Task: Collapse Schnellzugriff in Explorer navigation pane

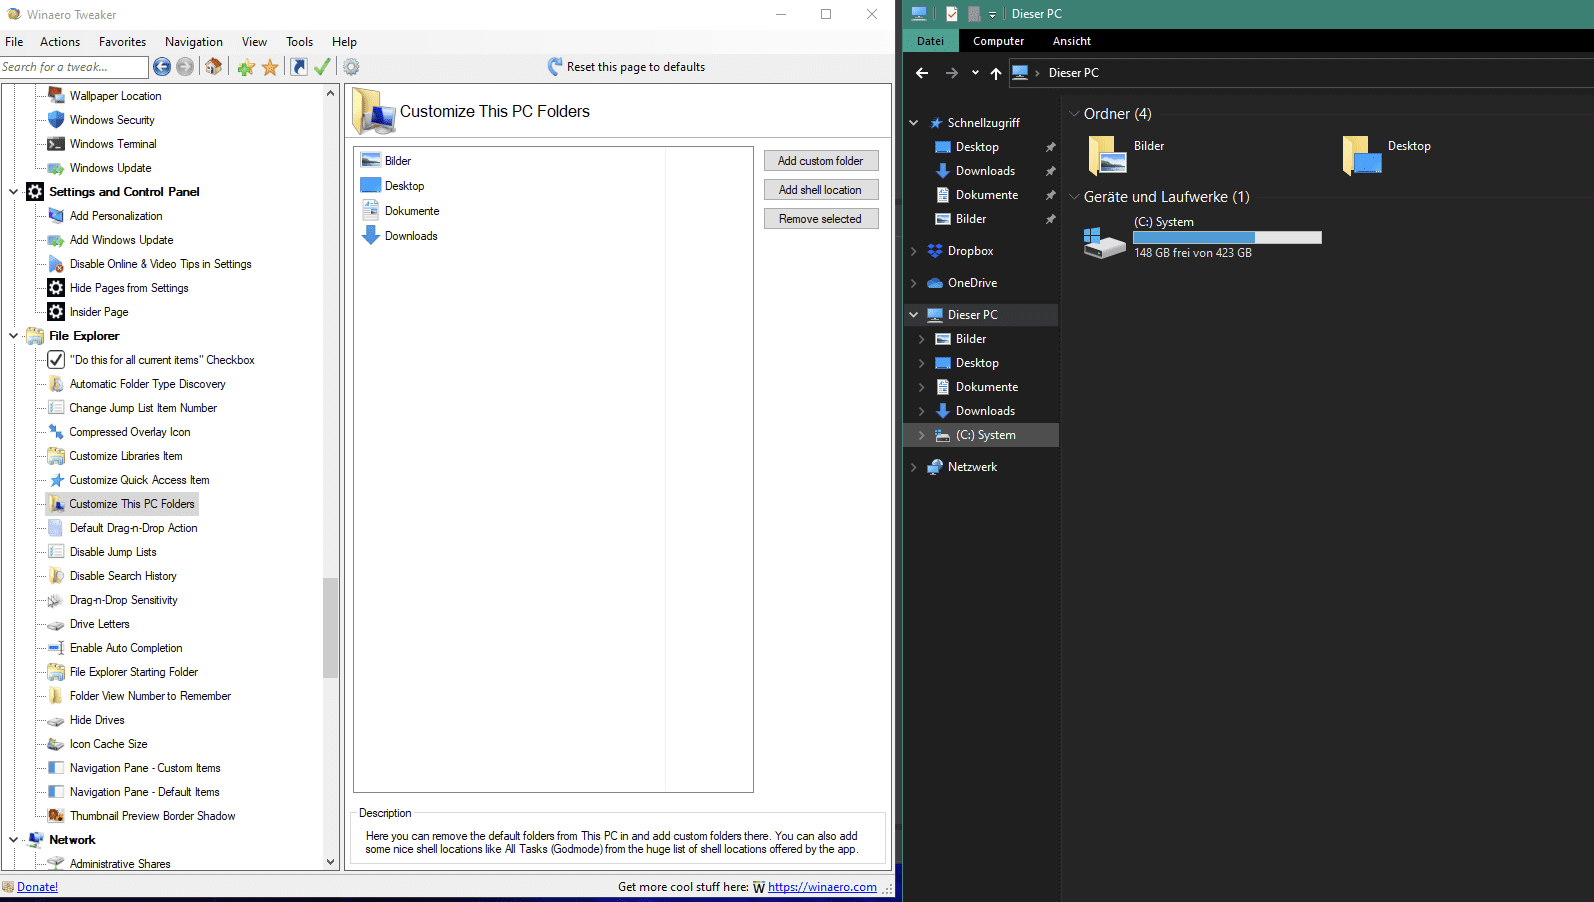Action: pos(913,123)
